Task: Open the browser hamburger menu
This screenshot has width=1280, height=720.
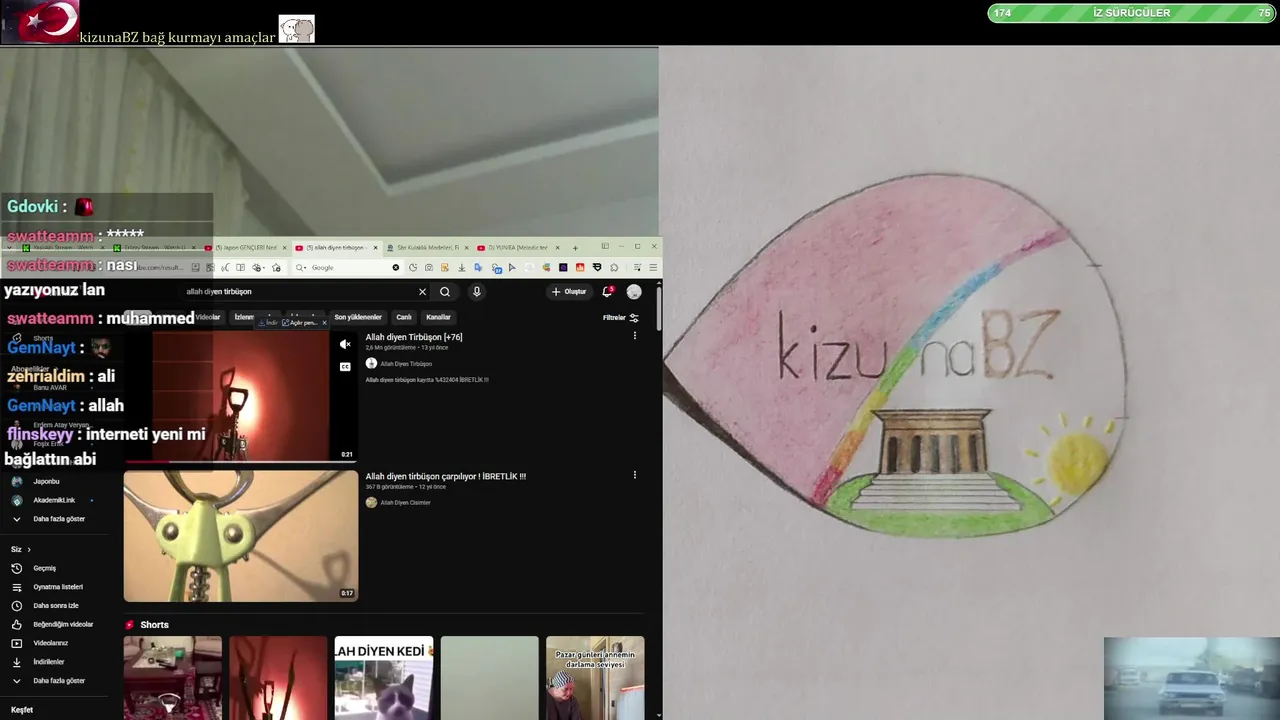Action: pos(653,267)
